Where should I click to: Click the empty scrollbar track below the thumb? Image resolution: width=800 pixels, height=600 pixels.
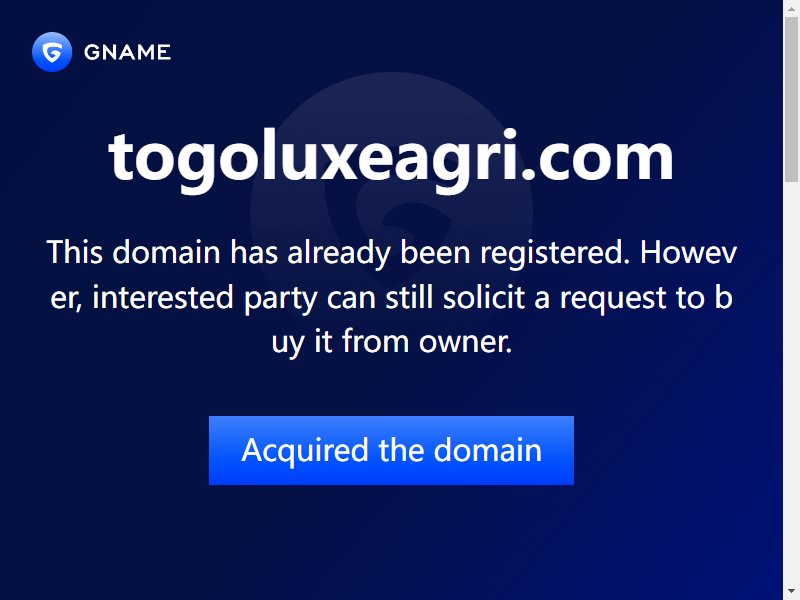791,383
